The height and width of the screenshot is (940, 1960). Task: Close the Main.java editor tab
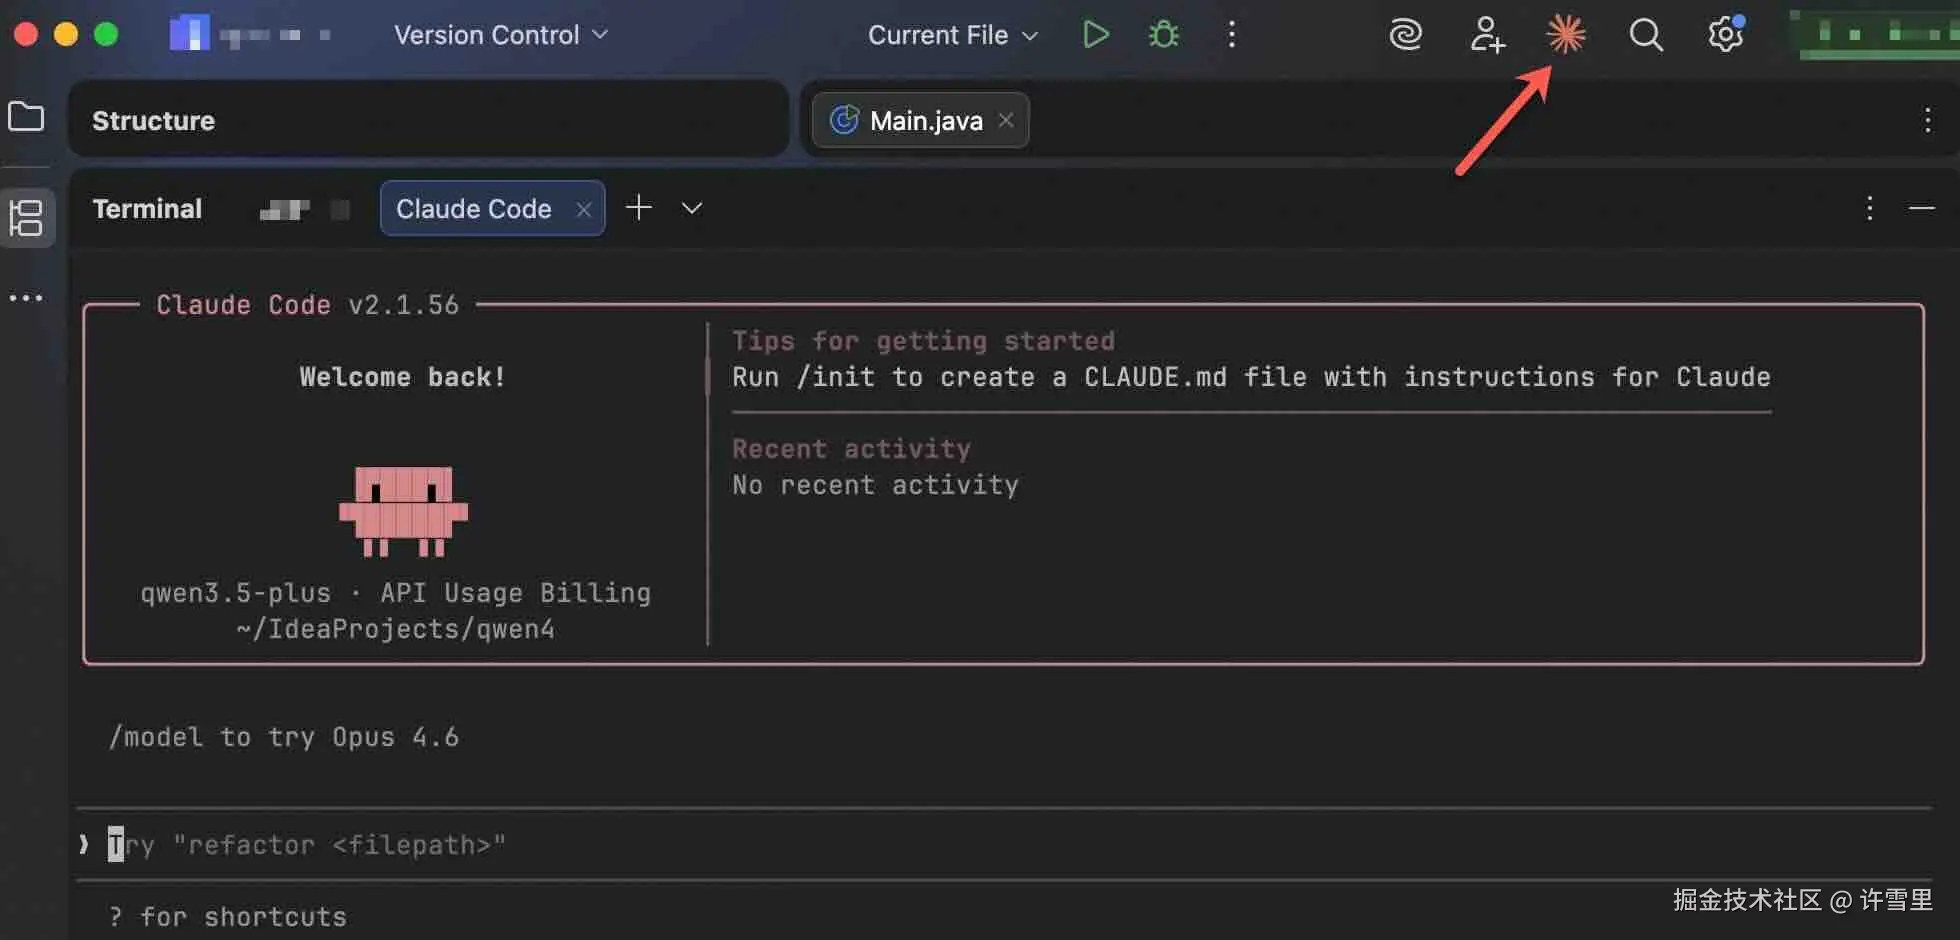point(1006,120)
